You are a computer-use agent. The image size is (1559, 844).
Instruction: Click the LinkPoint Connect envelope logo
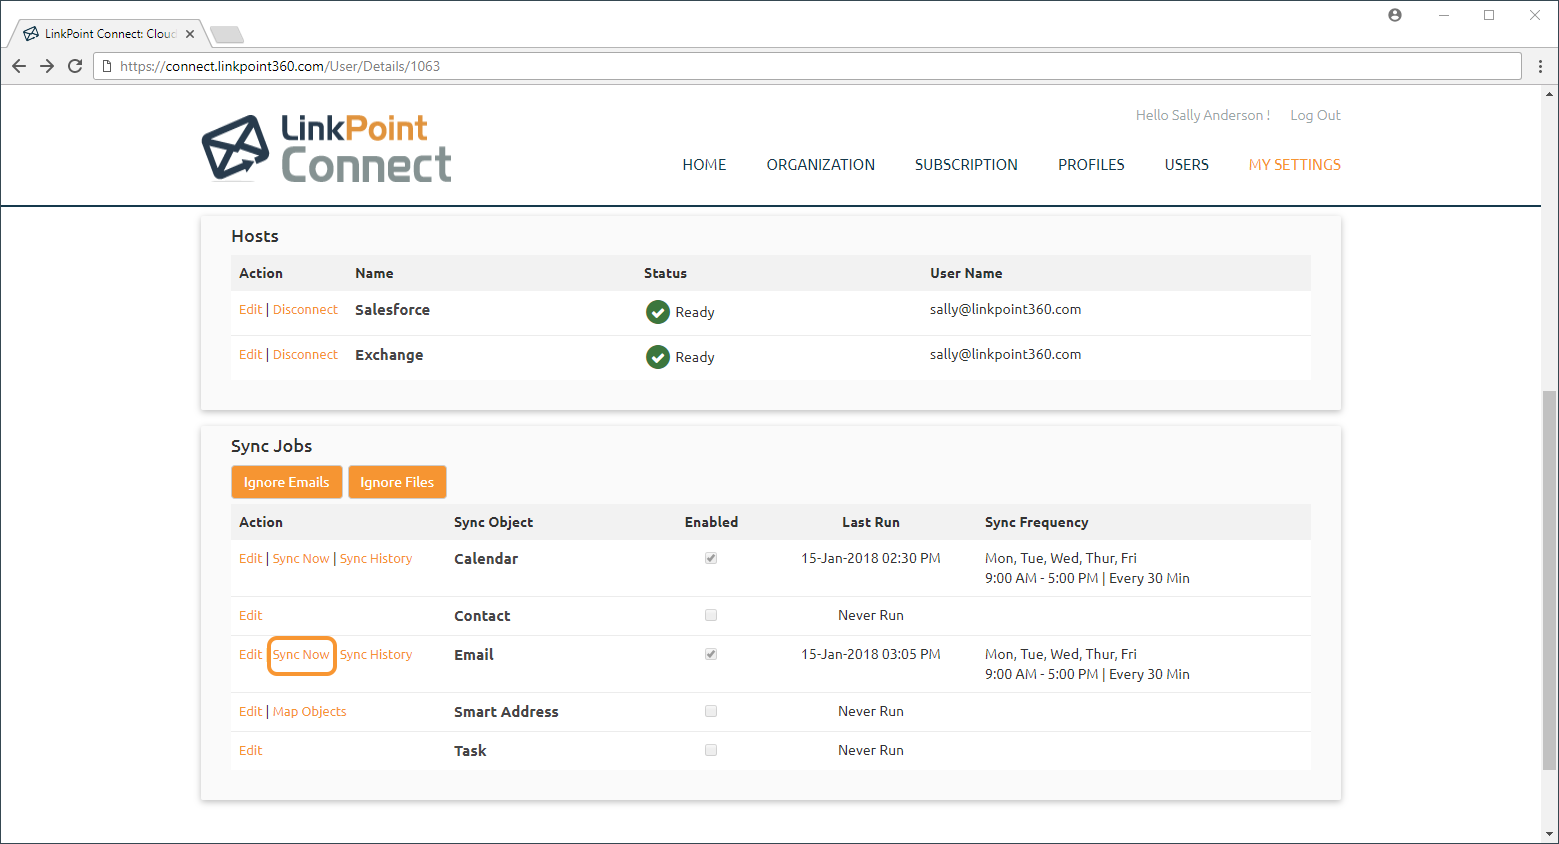pos(235,148)
